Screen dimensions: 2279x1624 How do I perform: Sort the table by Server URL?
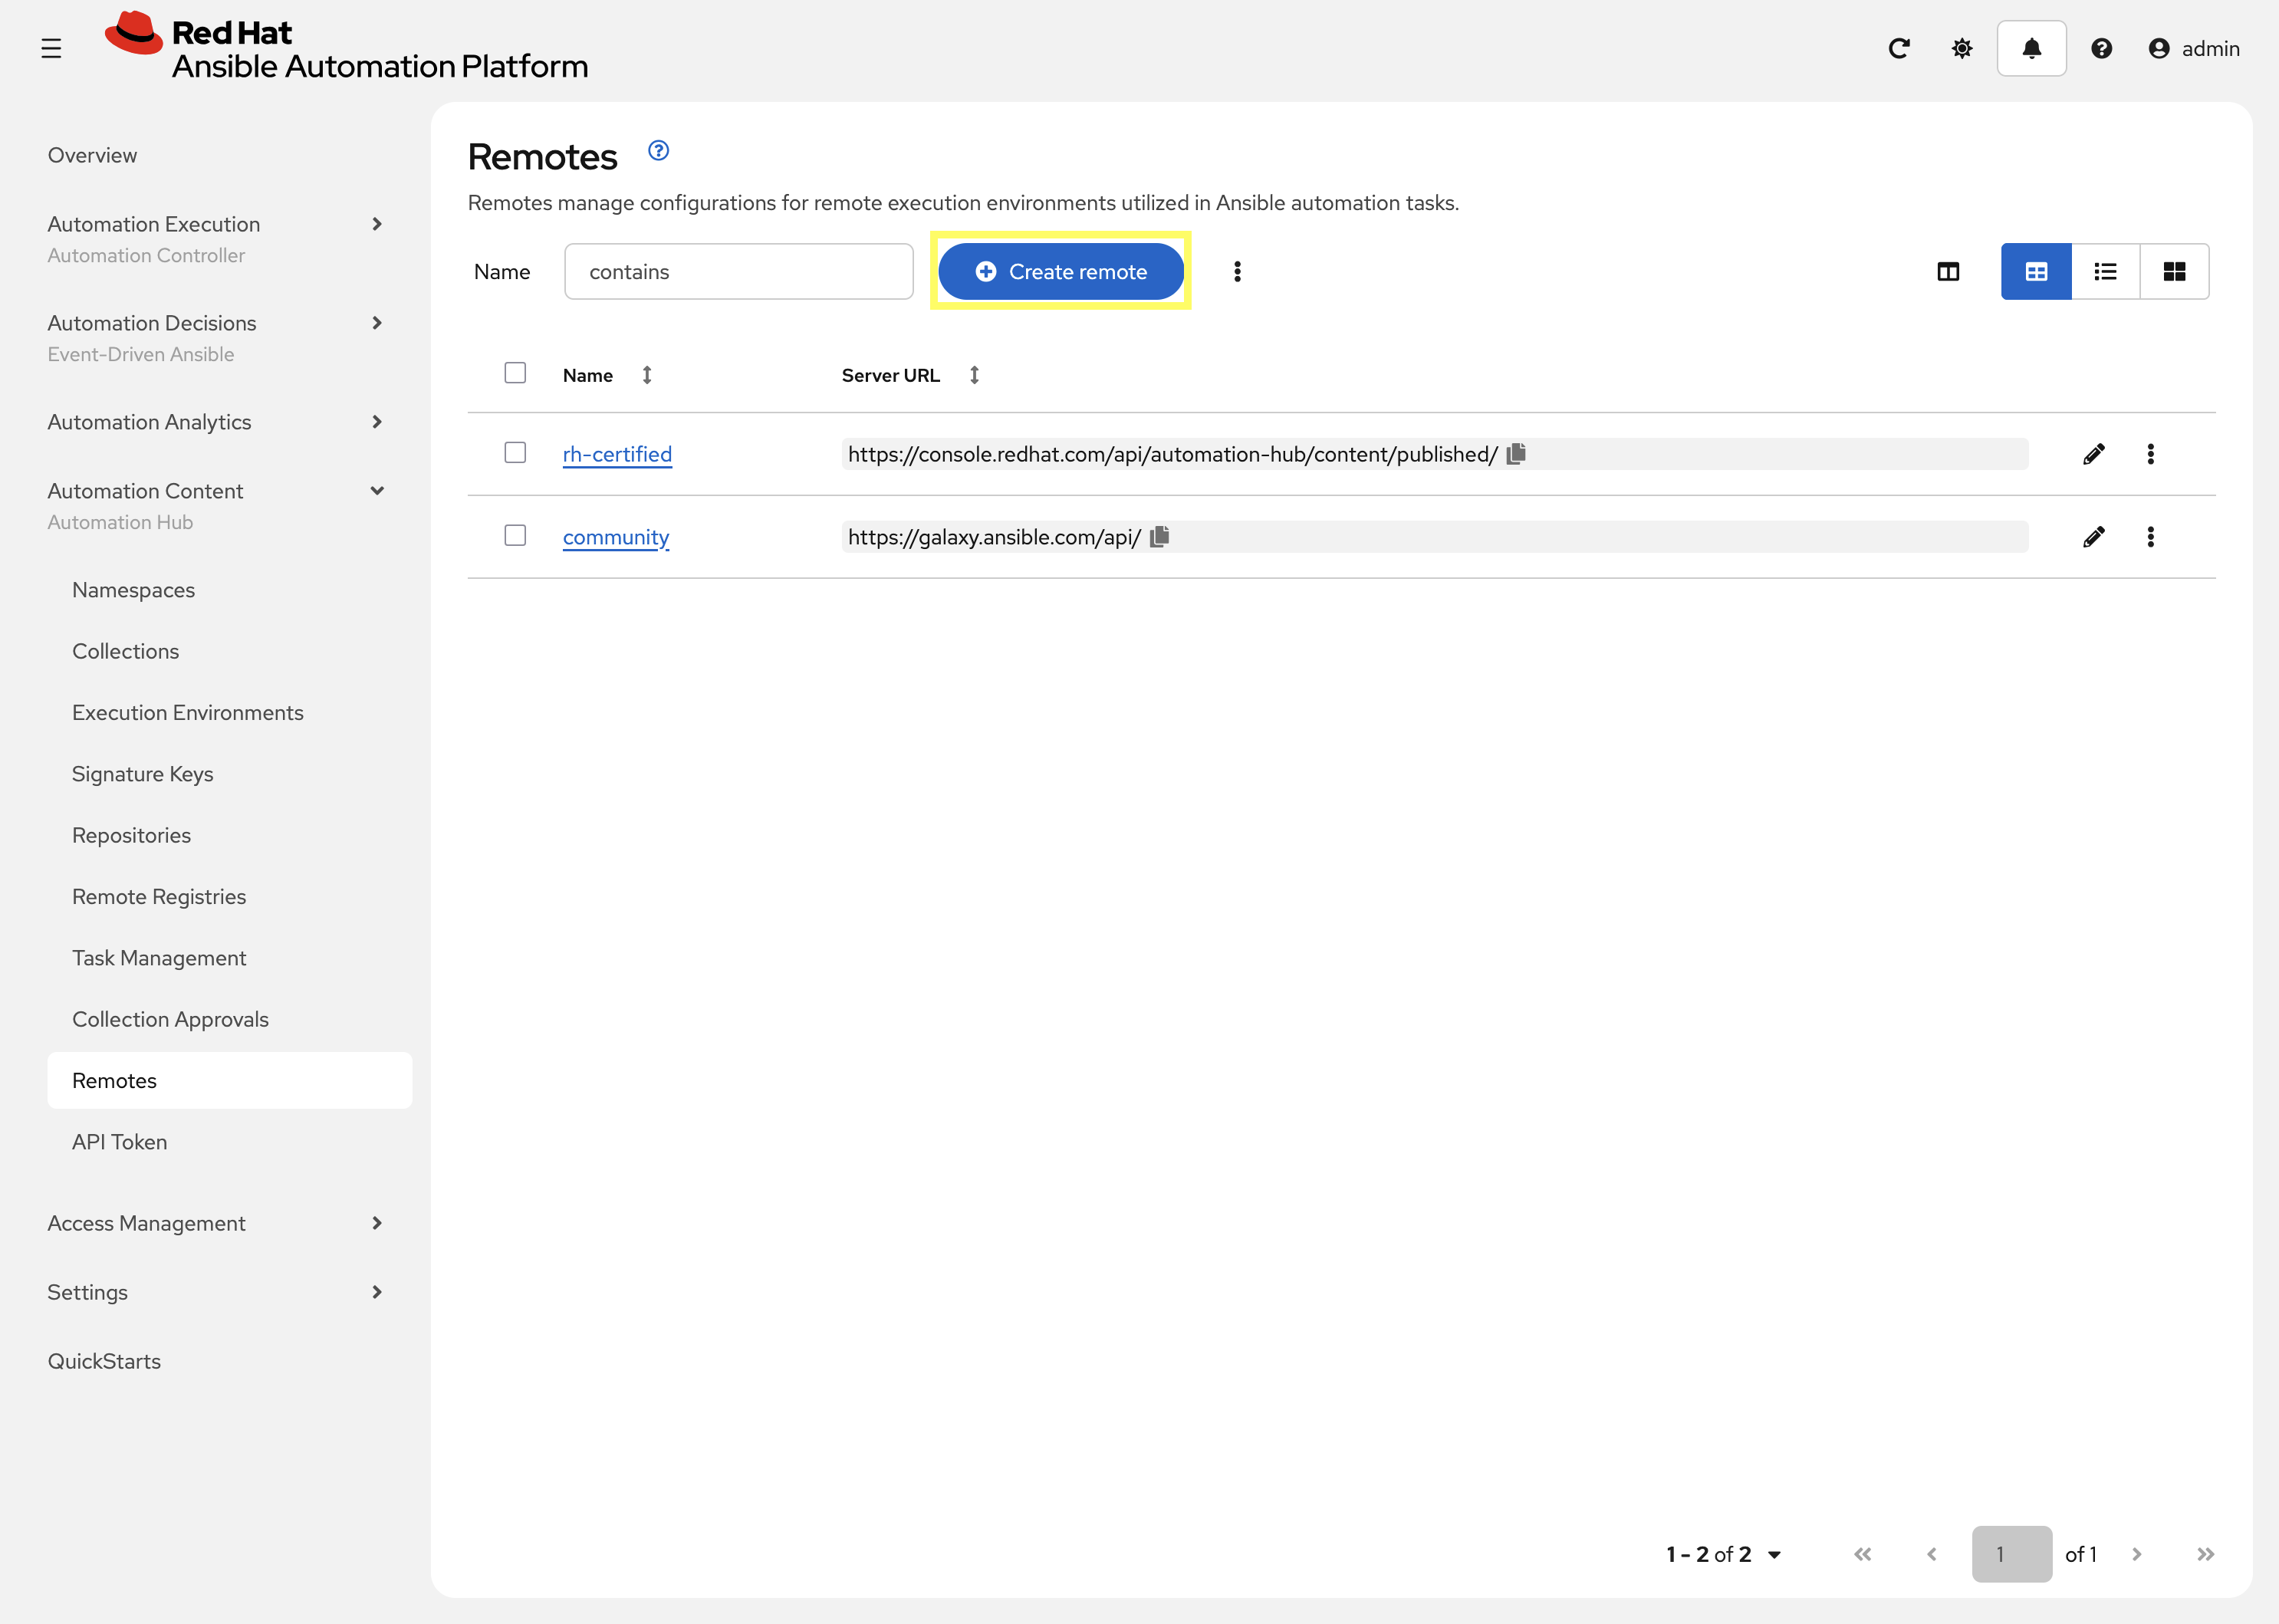(x=975, y=375)
